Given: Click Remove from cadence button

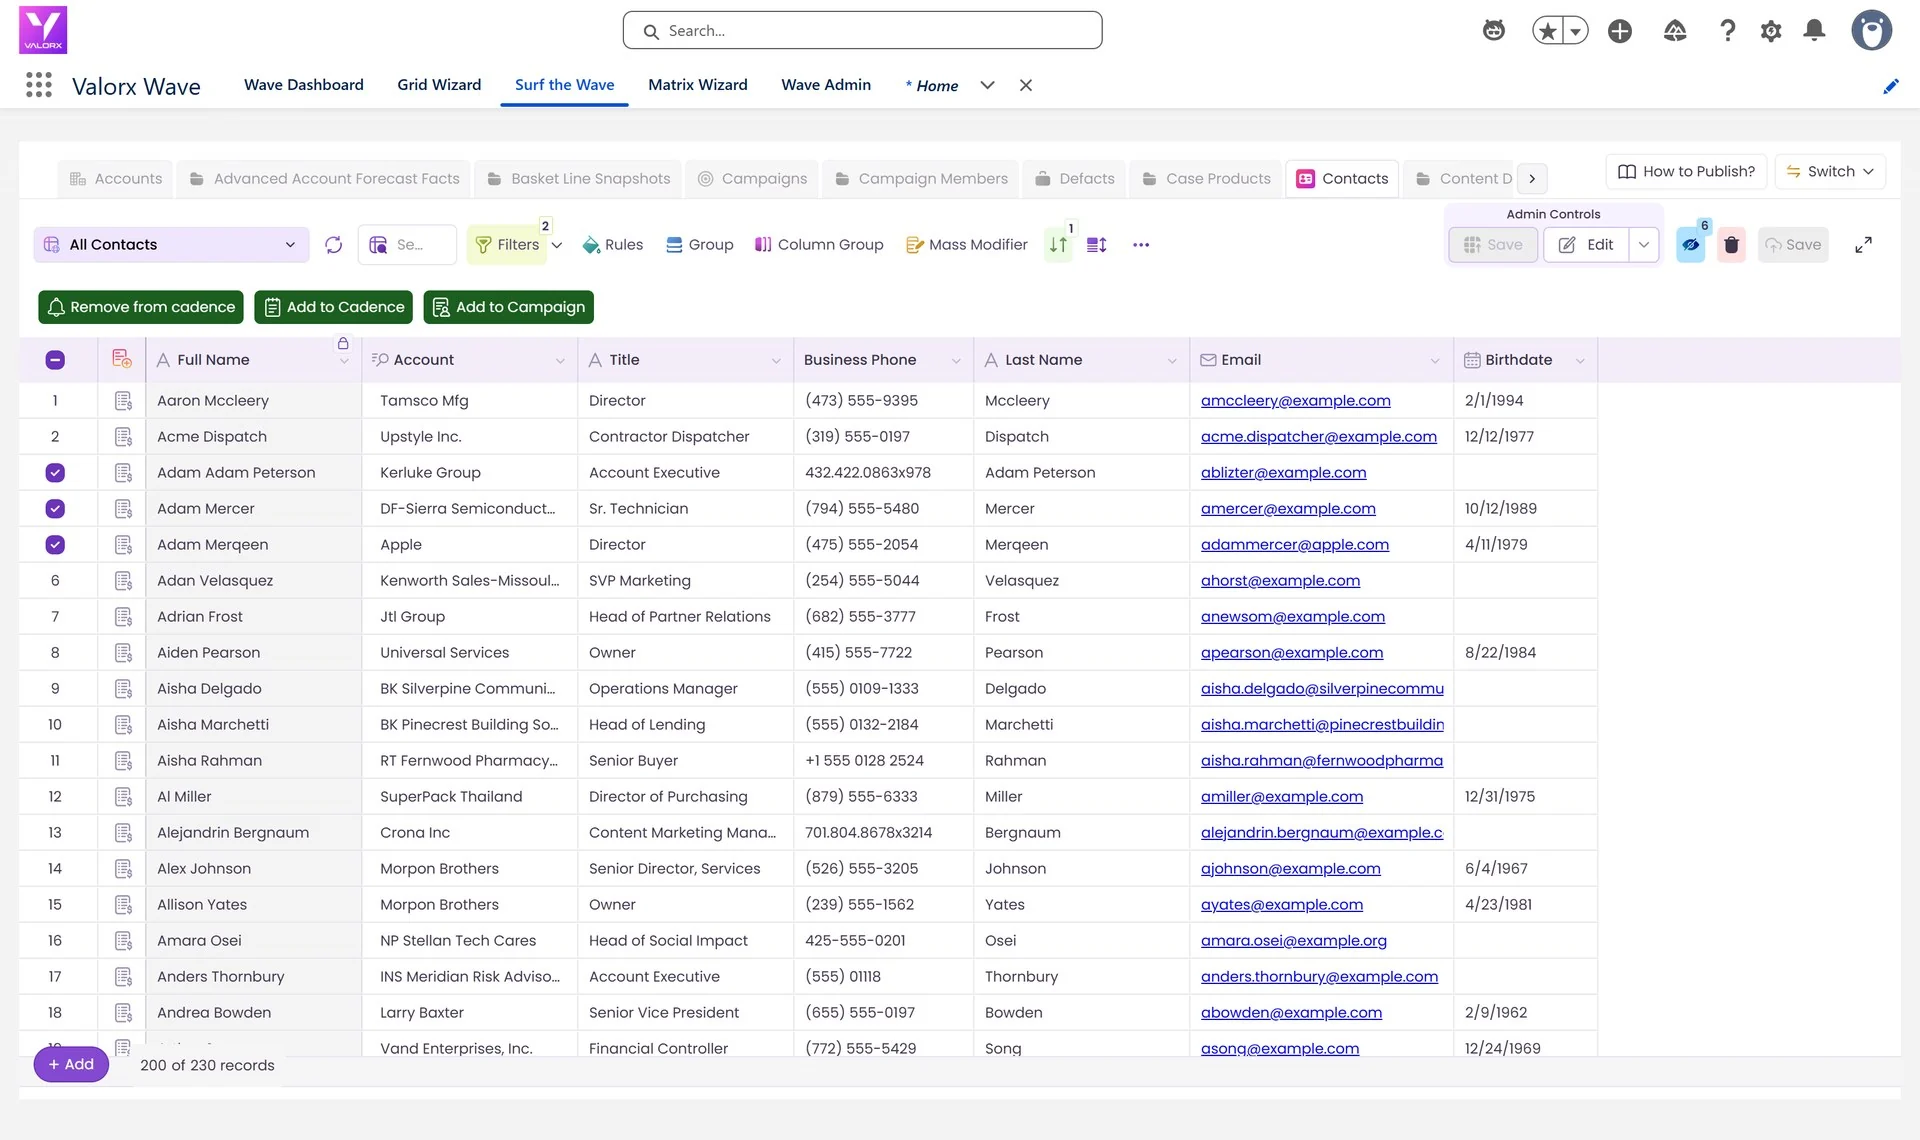Looking at the screenshot, I should (x=141, y=307).
